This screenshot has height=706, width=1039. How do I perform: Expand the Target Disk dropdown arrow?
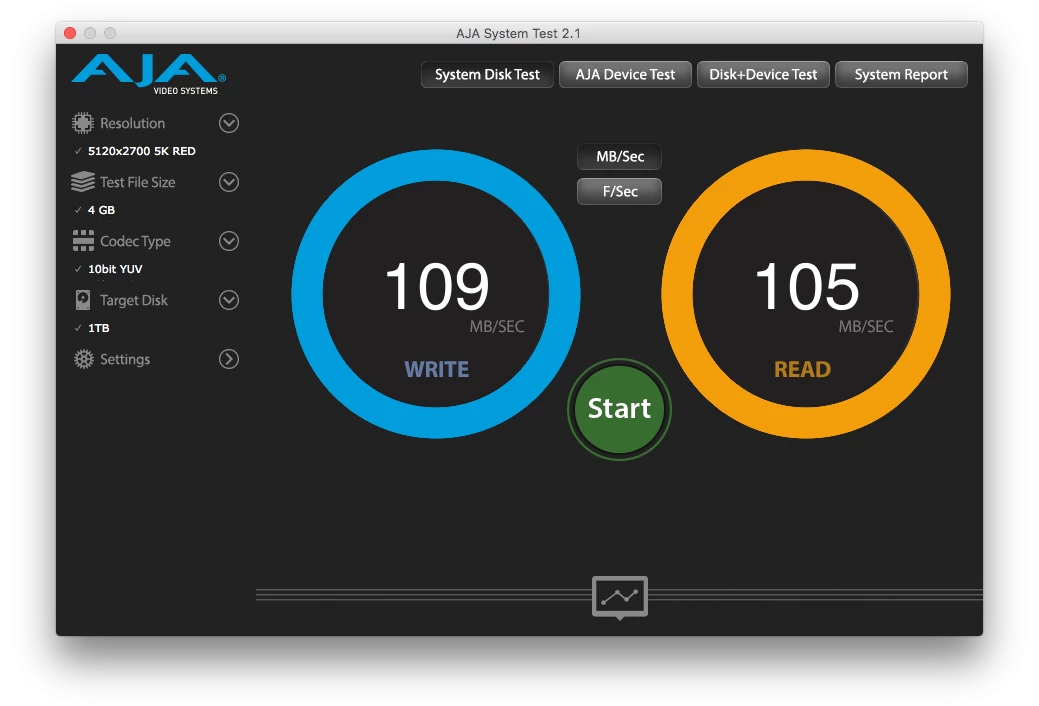(229, 300)
